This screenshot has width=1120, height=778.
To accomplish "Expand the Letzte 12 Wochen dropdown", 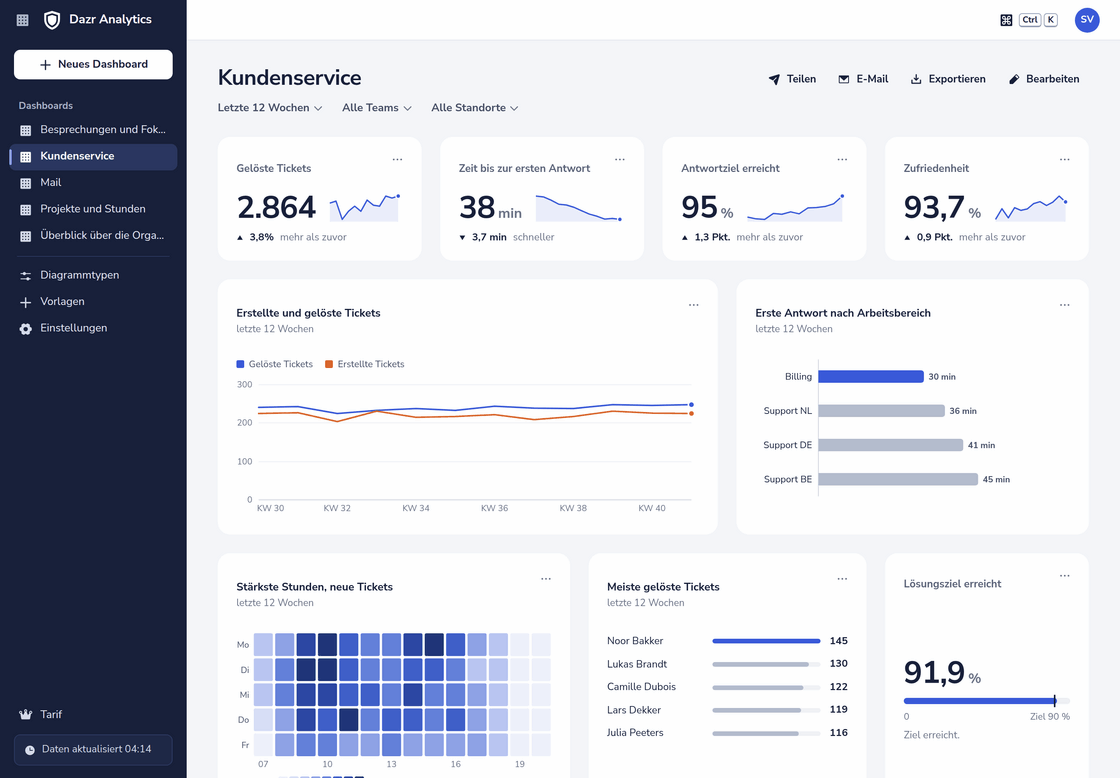I will coord(270,108).
